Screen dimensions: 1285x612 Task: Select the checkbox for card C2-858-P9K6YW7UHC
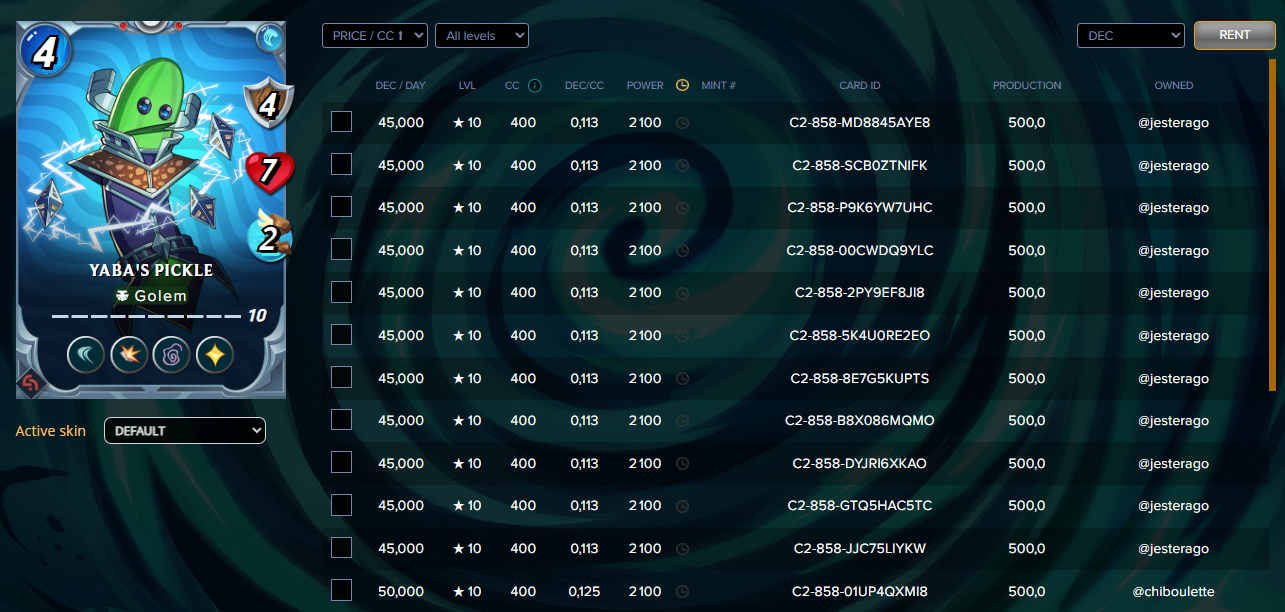[x=342, y=207]
